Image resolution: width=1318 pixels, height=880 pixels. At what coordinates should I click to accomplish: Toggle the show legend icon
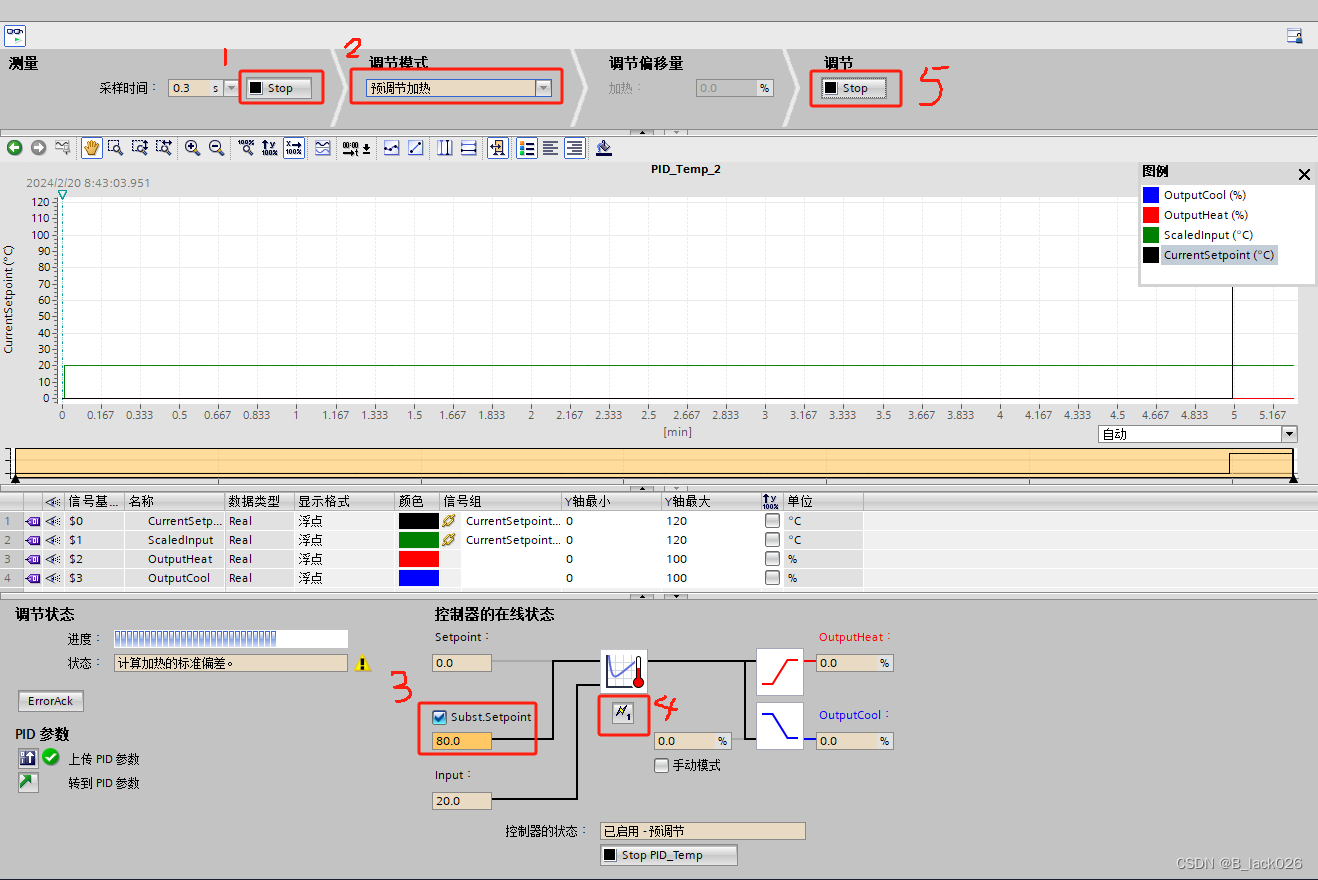coord(527,148)
